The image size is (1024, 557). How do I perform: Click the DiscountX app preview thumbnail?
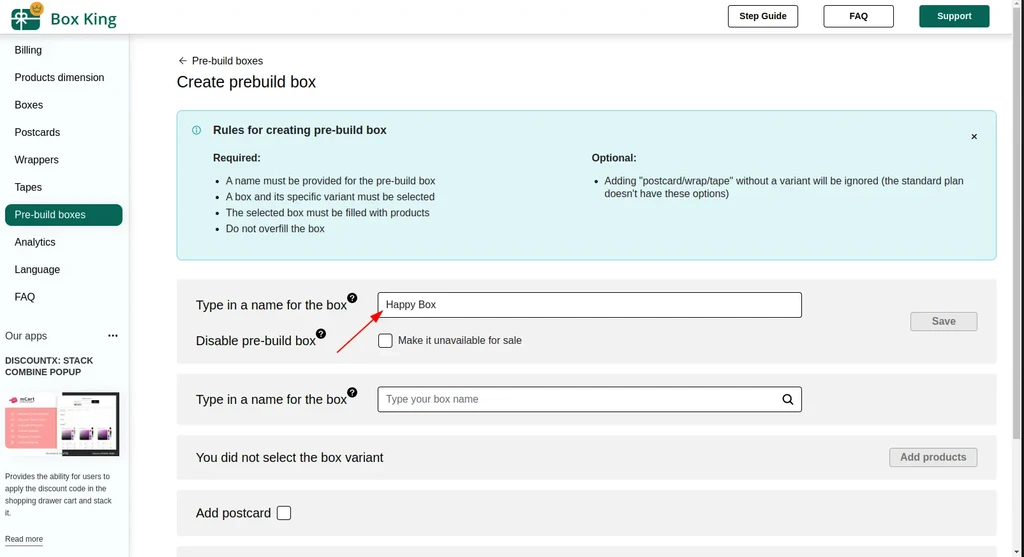pyautogui.click(x=62, y=424)
